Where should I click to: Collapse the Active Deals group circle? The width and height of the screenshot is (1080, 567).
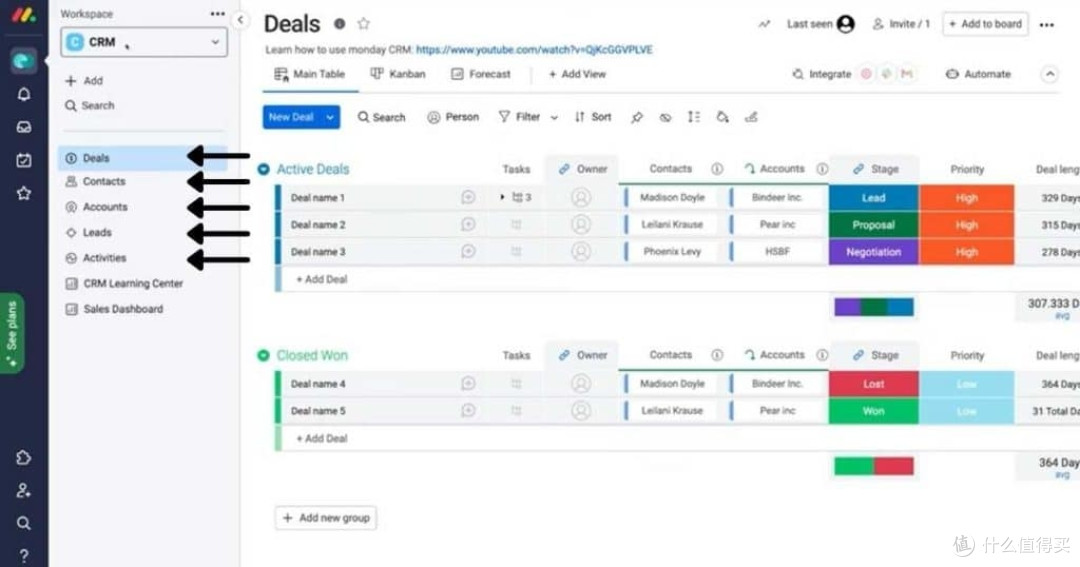pyautogui.click(x=263, y=169)
